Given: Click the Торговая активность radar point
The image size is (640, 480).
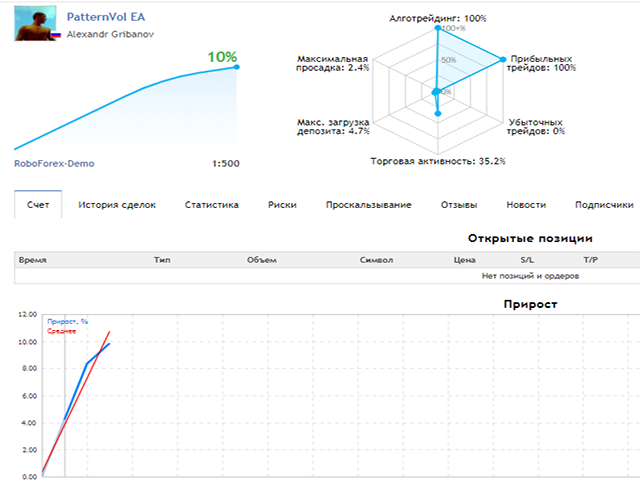Looking at the screenshot, I should [438, 115].
